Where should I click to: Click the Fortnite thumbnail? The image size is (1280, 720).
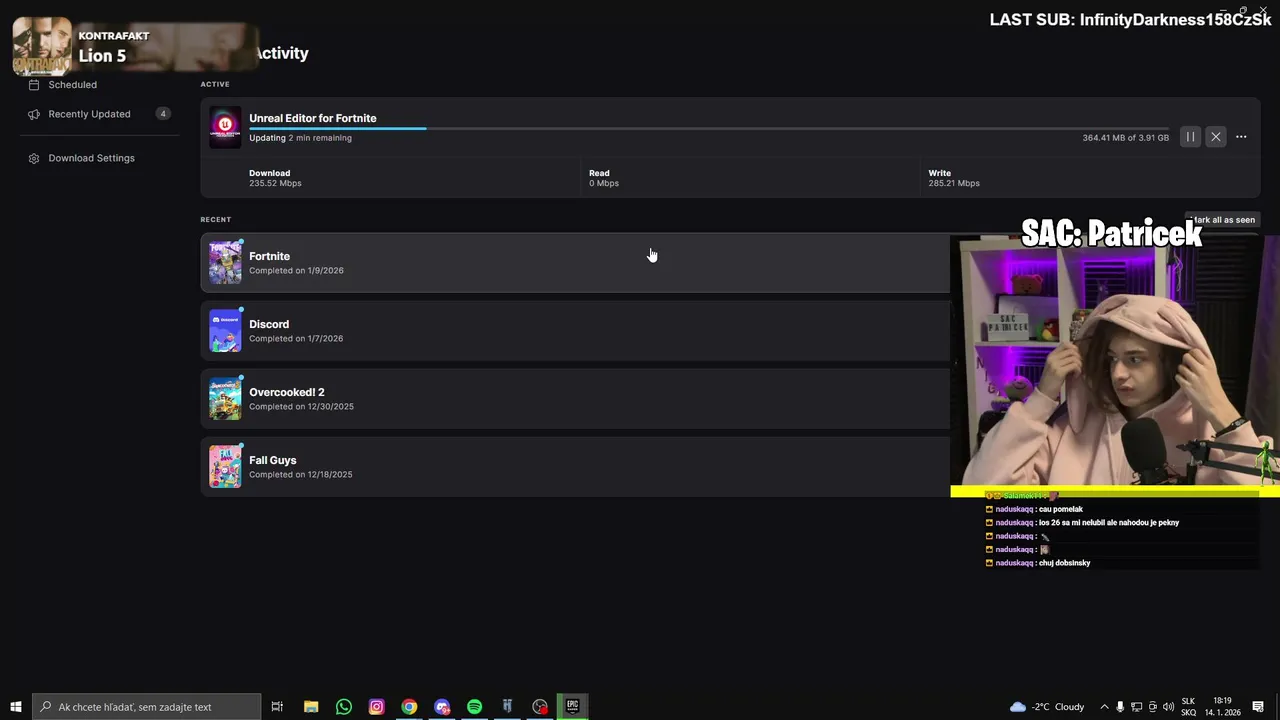click(x=225, y=263)
